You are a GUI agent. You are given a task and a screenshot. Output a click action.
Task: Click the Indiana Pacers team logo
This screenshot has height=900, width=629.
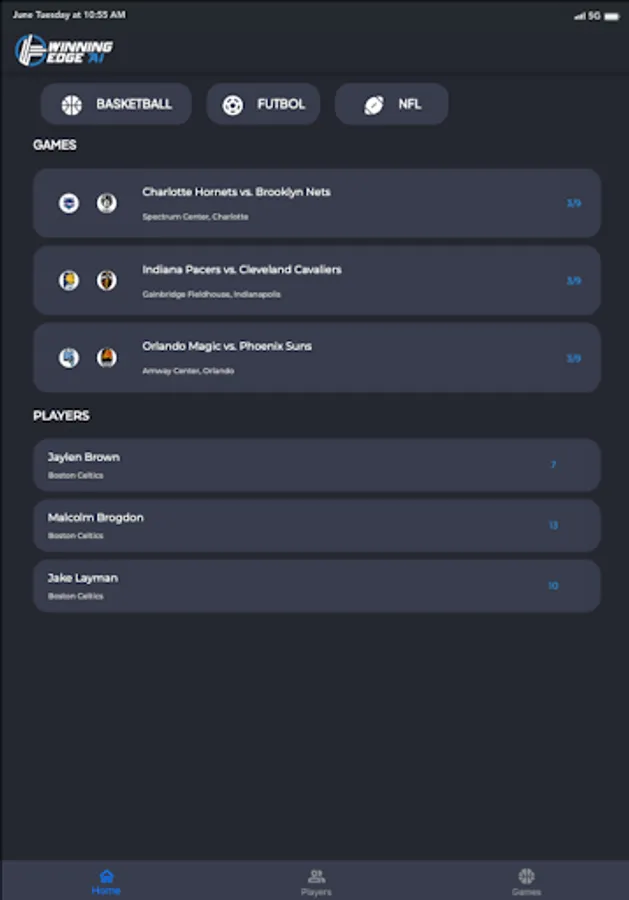(x=68, y=280)
